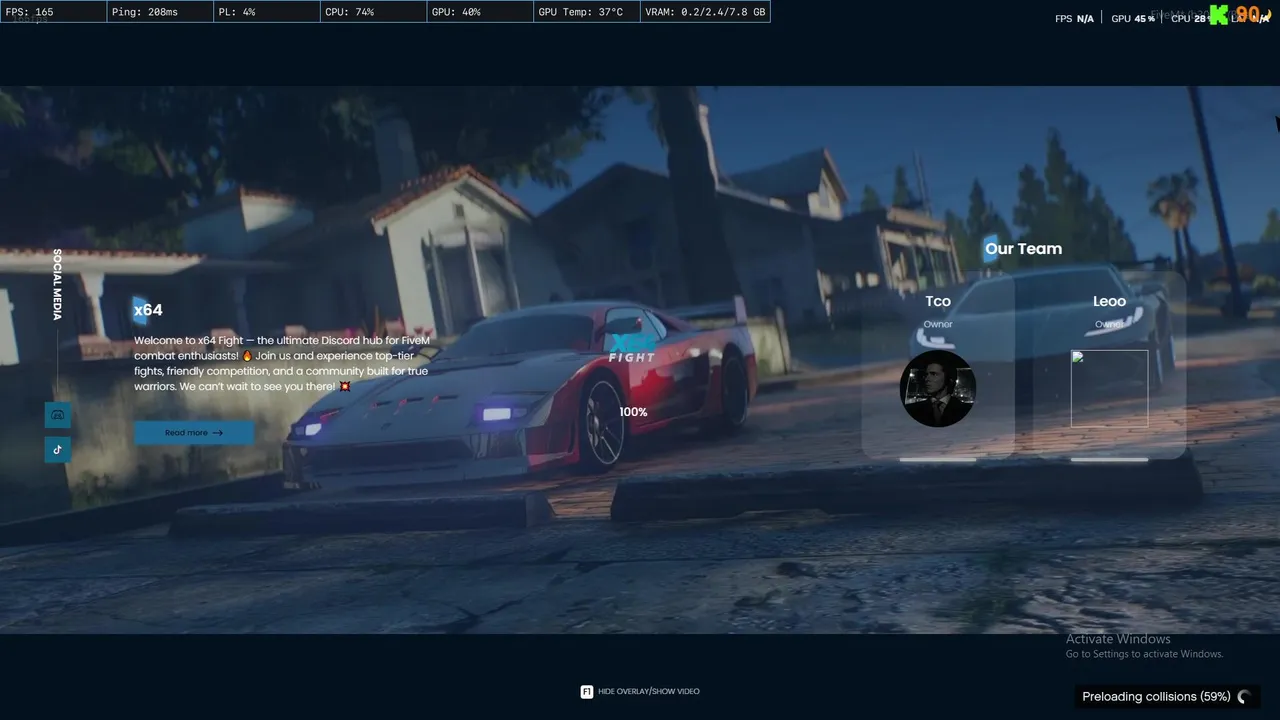1280x720 pixels.
Task: Click the "FPS: 165" overlay stat
Action: pyautogui.click(x=30, y=12)
